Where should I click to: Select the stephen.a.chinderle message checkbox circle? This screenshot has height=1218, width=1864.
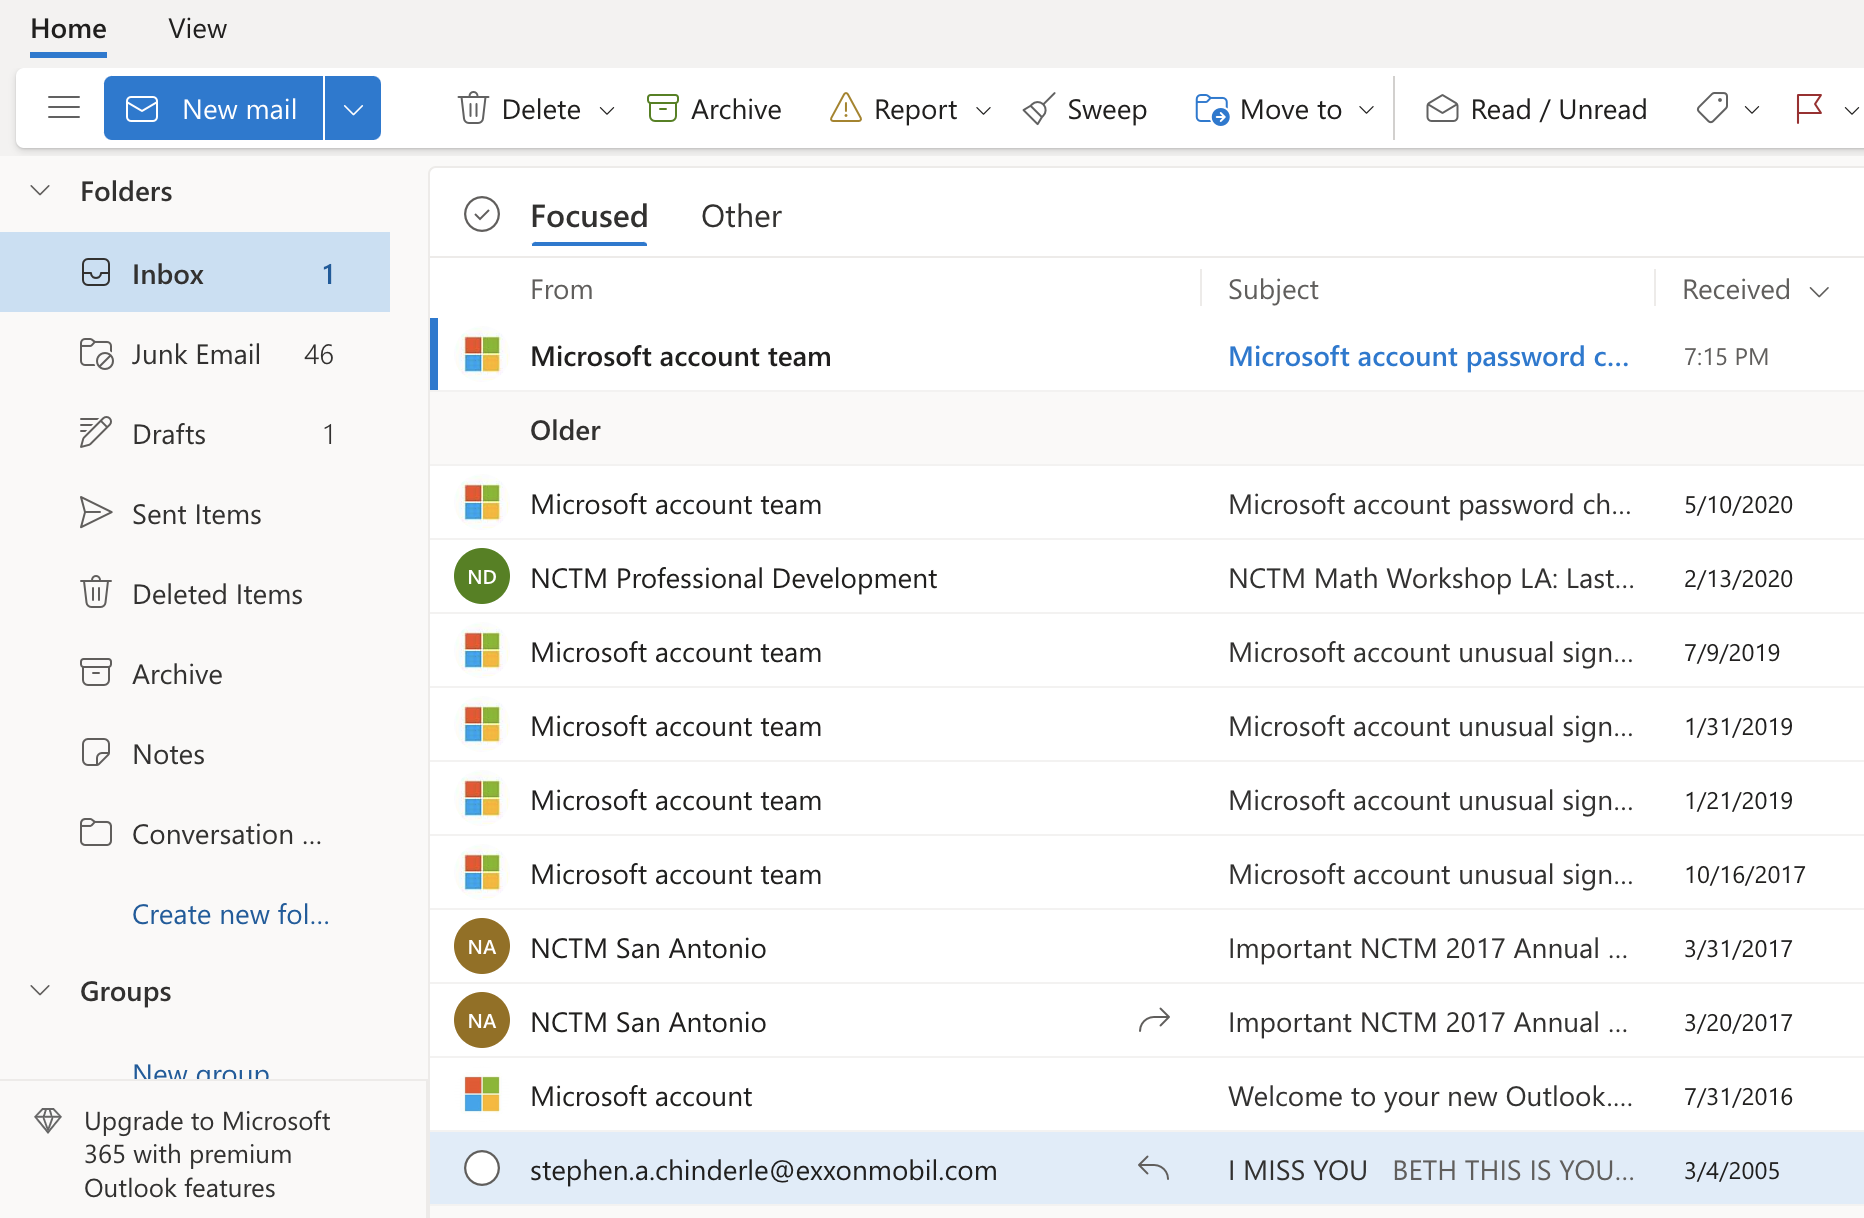tap(482, 1168)
